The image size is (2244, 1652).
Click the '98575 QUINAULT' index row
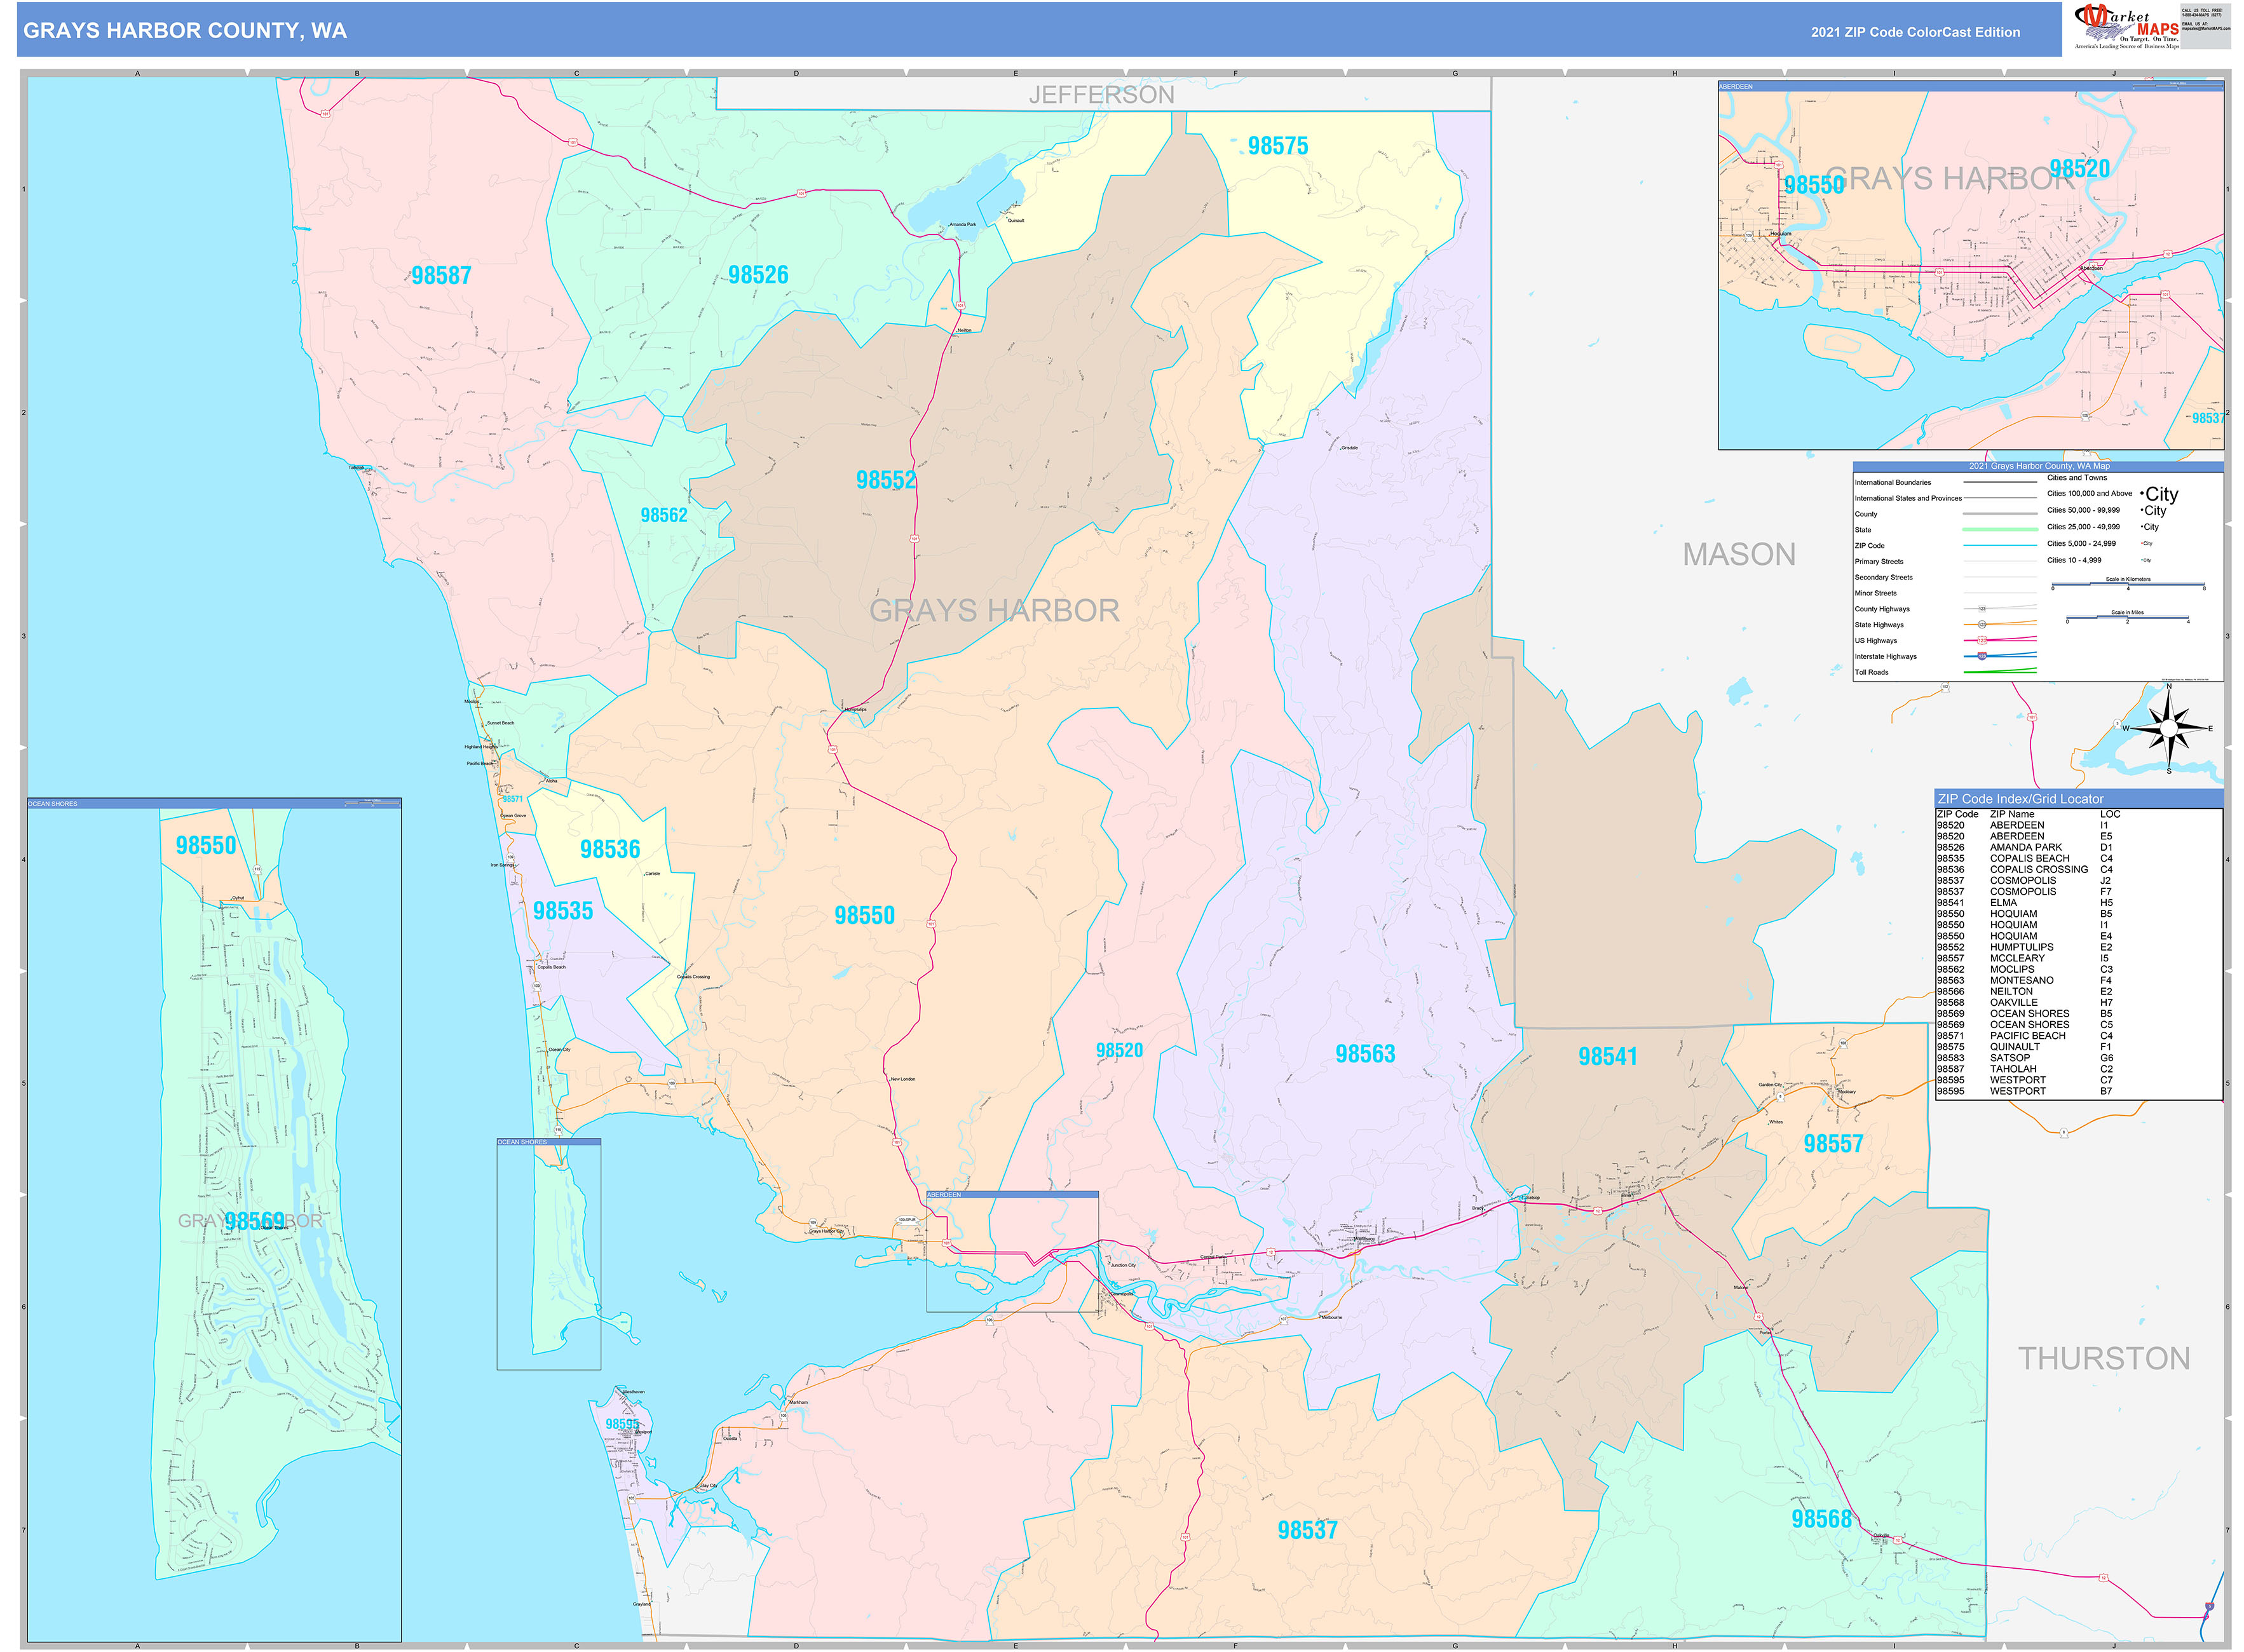(x=2024, y=1047)
